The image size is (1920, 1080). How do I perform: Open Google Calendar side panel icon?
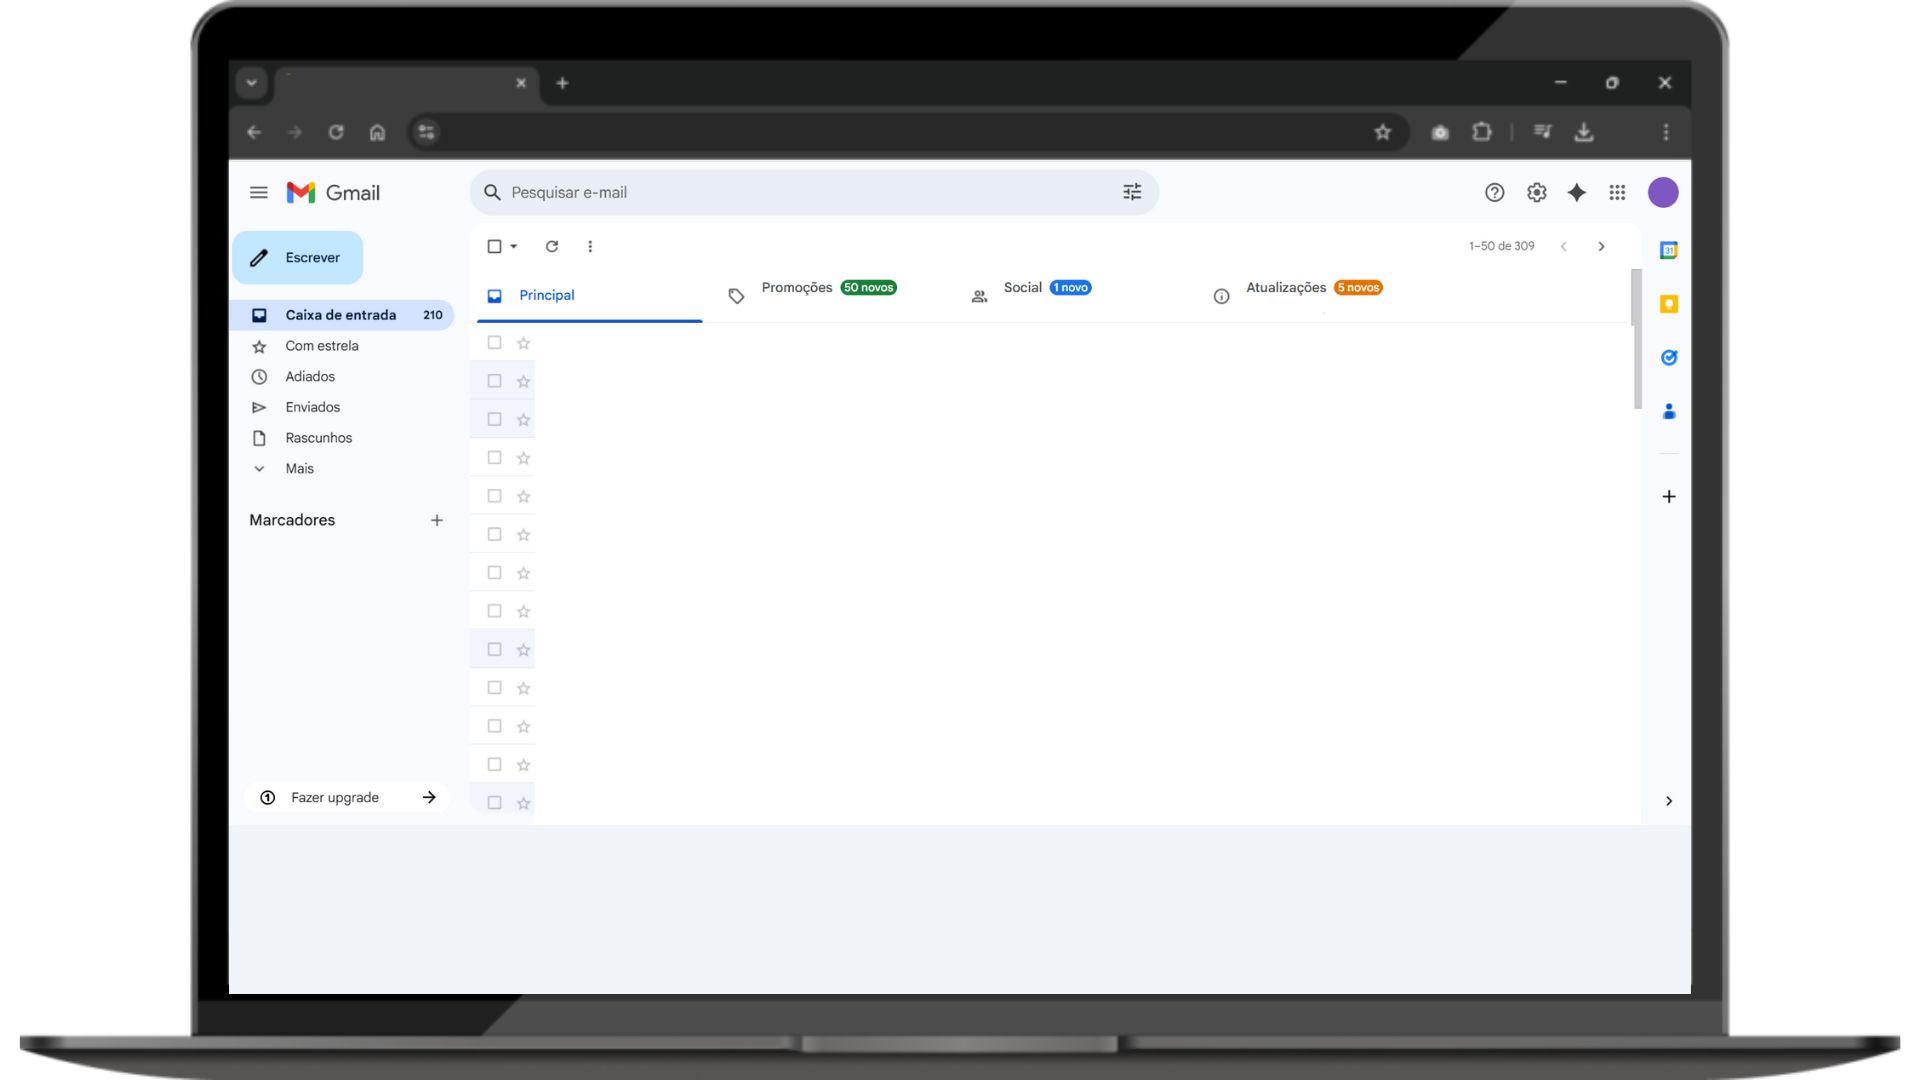coord(1668,251)
